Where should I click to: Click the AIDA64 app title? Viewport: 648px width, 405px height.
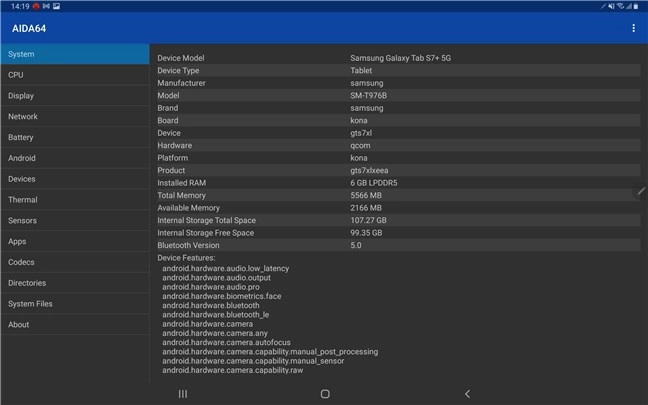pos(29,29)
